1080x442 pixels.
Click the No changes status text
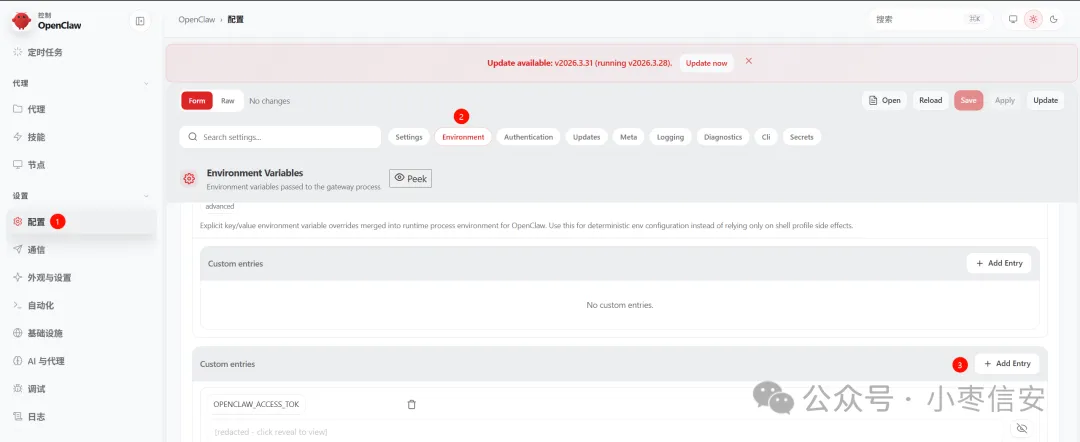pyautogui.click(x=269, y=101)
